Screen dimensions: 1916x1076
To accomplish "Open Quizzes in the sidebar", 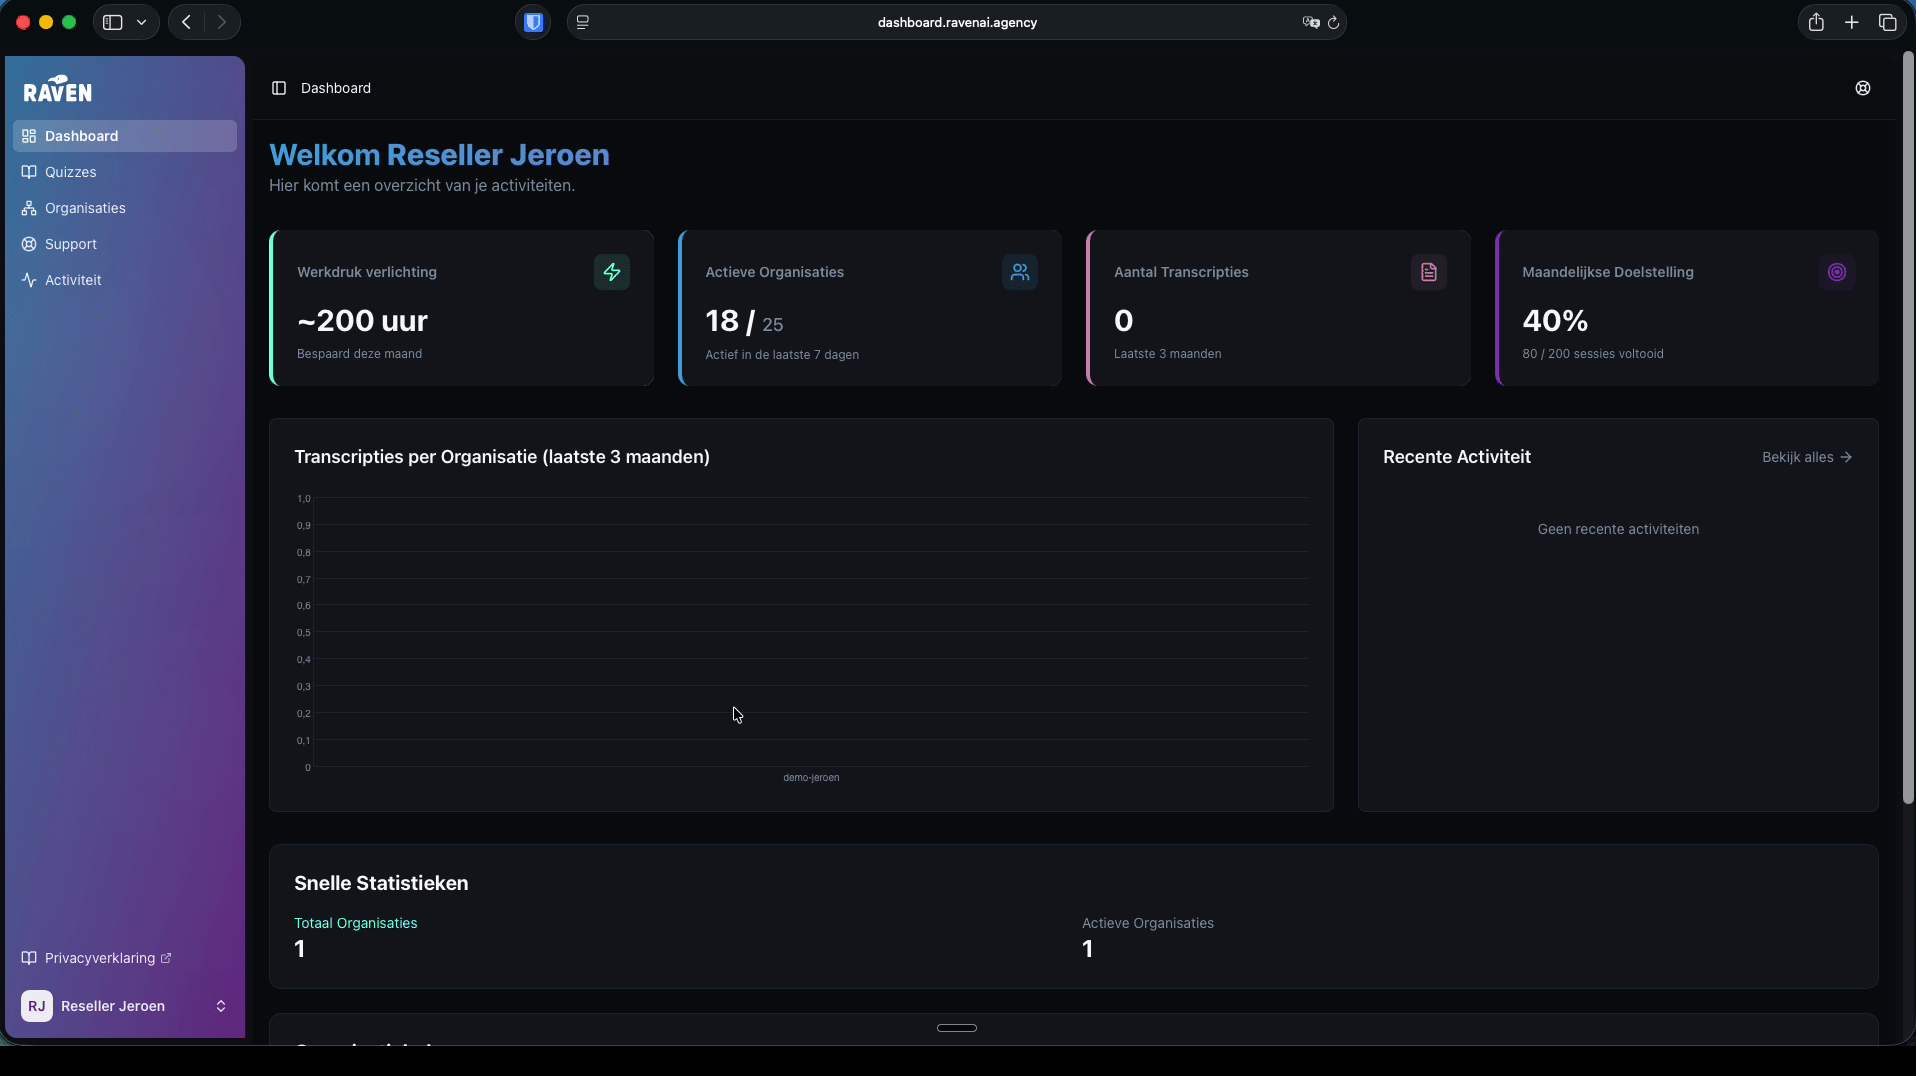I will point(70,172).
